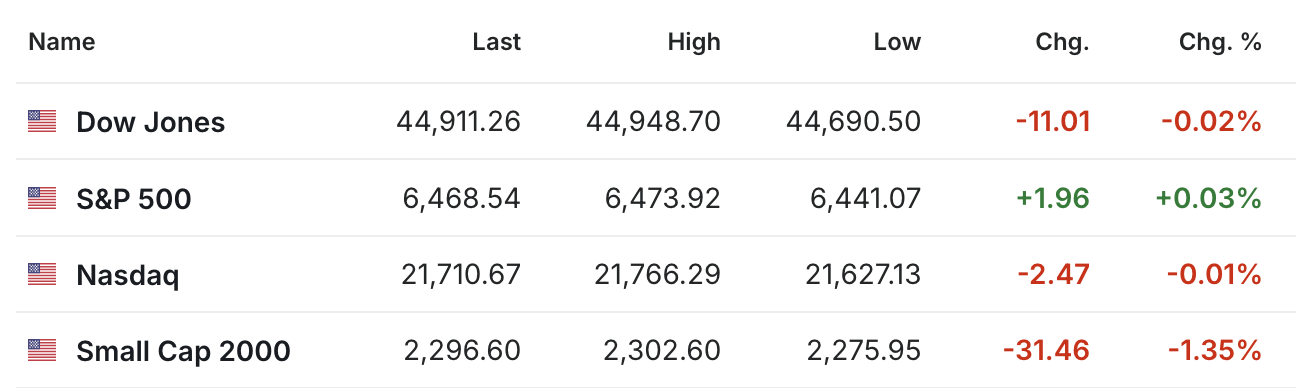Click Small Cap 2000 percent change -1.35%
Viewport: 1296px width, 388px height.
1215,350
